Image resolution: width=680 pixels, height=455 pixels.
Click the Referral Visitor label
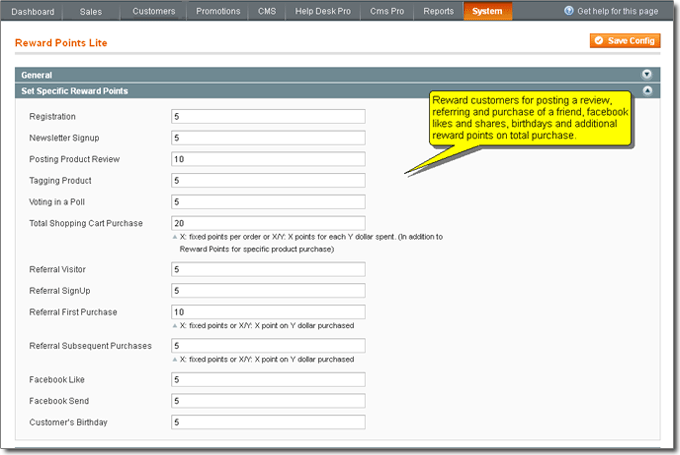click(x=57, y=269)
